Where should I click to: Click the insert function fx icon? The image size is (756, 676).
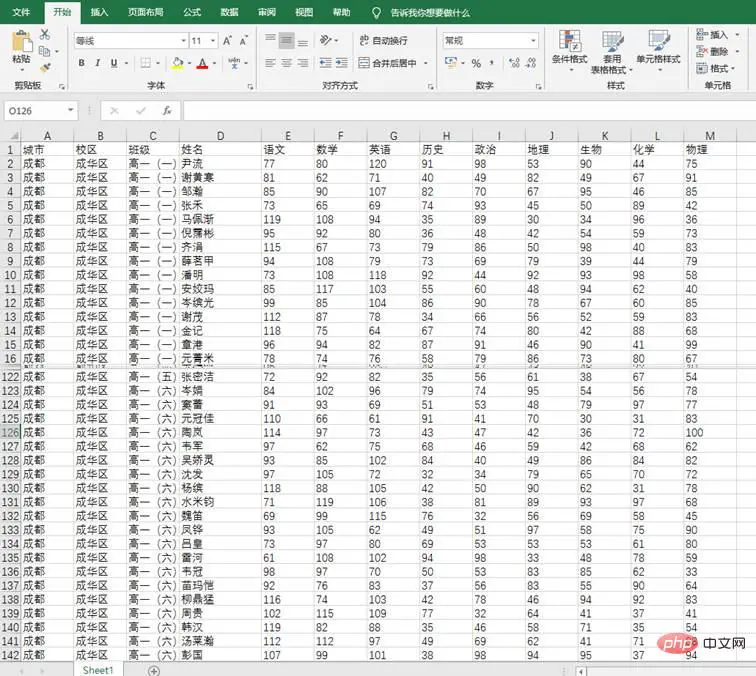pos(167,111)
